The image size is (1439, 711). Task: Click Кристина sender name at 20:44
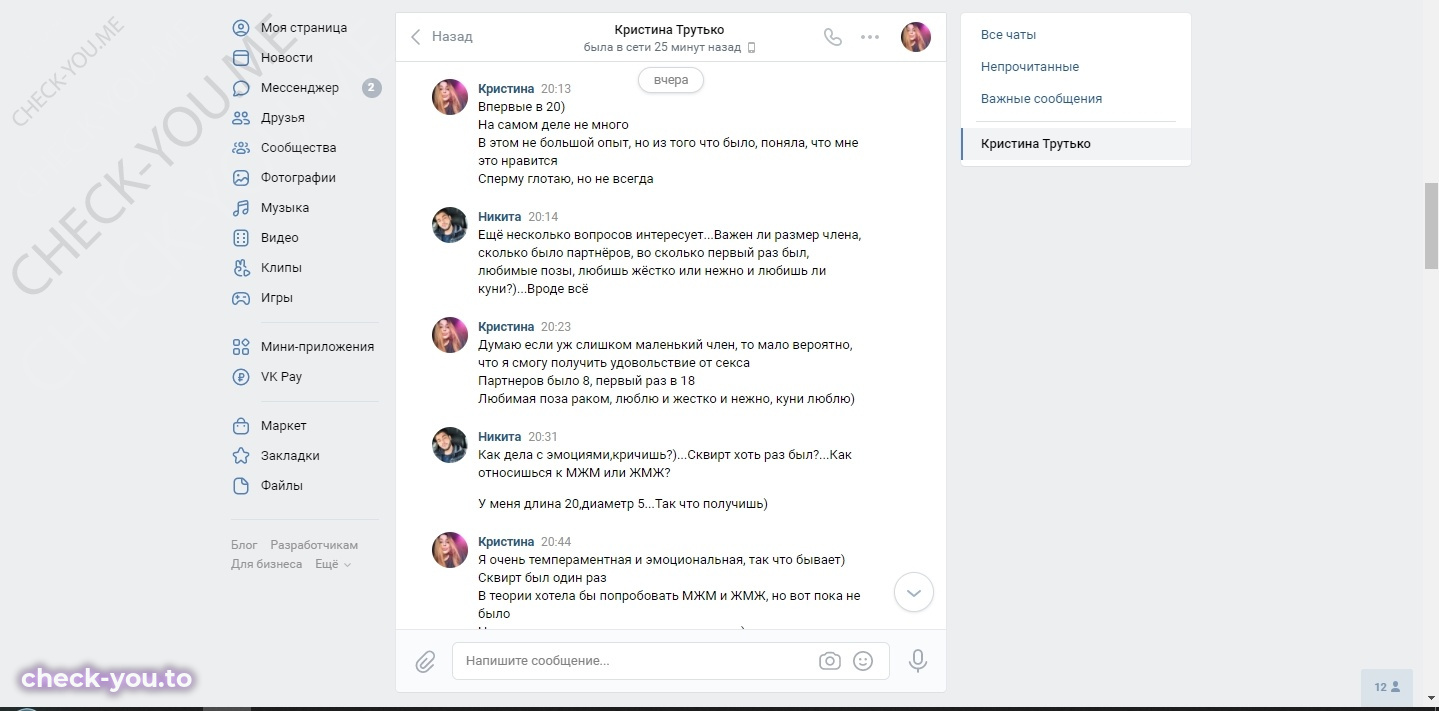(x=506, y=542)
